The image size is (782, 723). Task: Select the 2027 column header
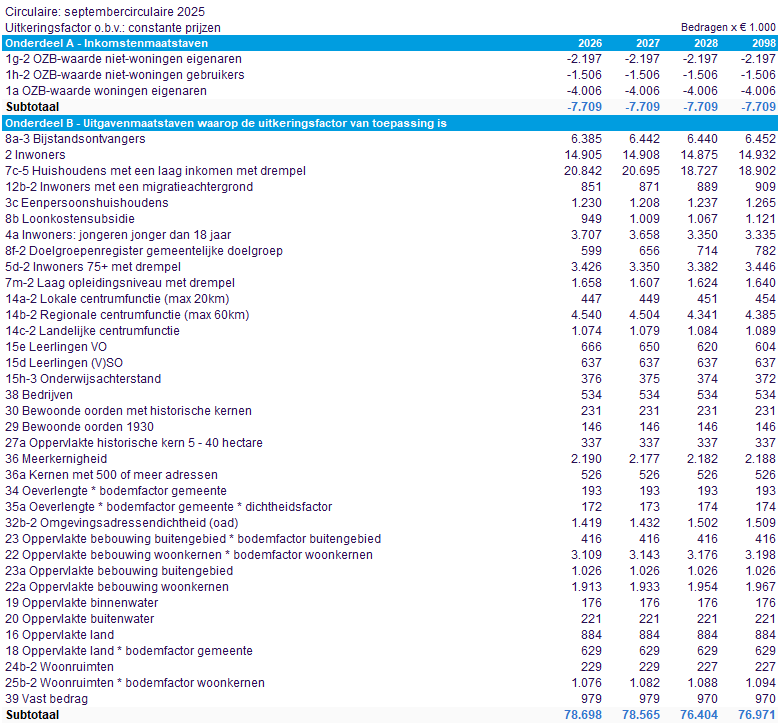648,43
